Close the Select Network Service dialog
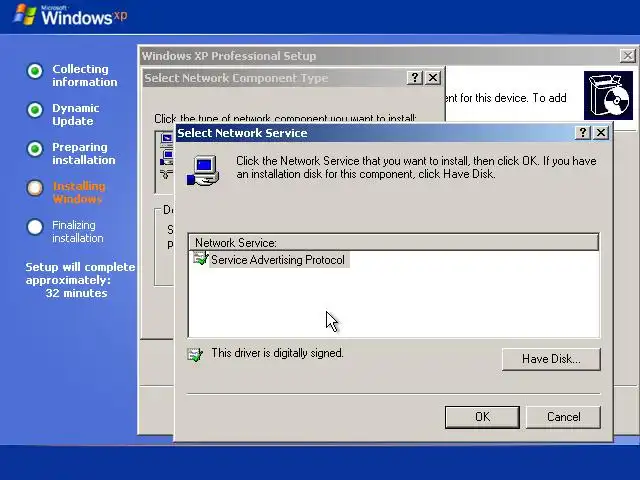 tap(601, 133)
